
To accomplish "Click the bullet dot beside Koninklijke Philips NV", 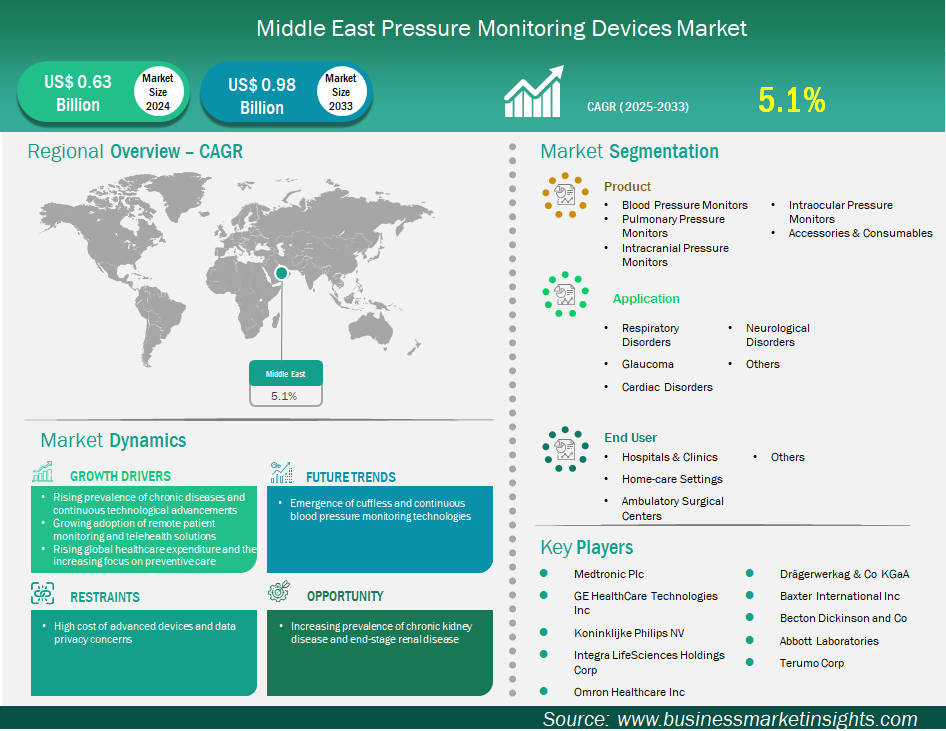I will pos(544,632).
